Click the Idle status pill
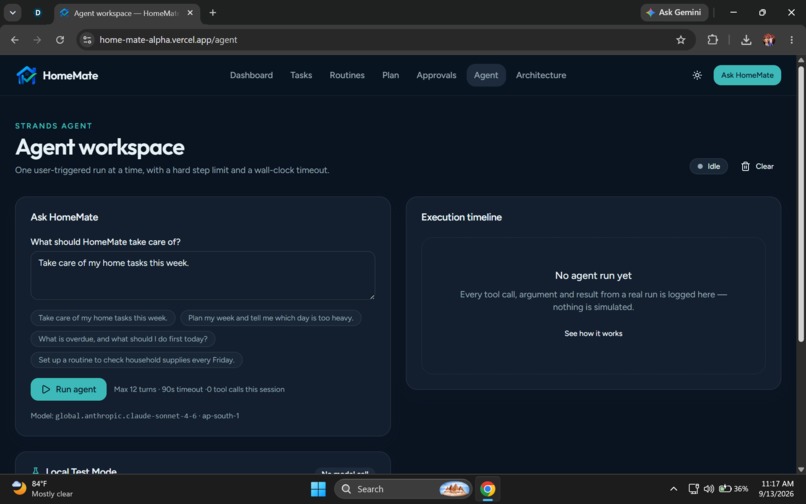 coord(708,166)
